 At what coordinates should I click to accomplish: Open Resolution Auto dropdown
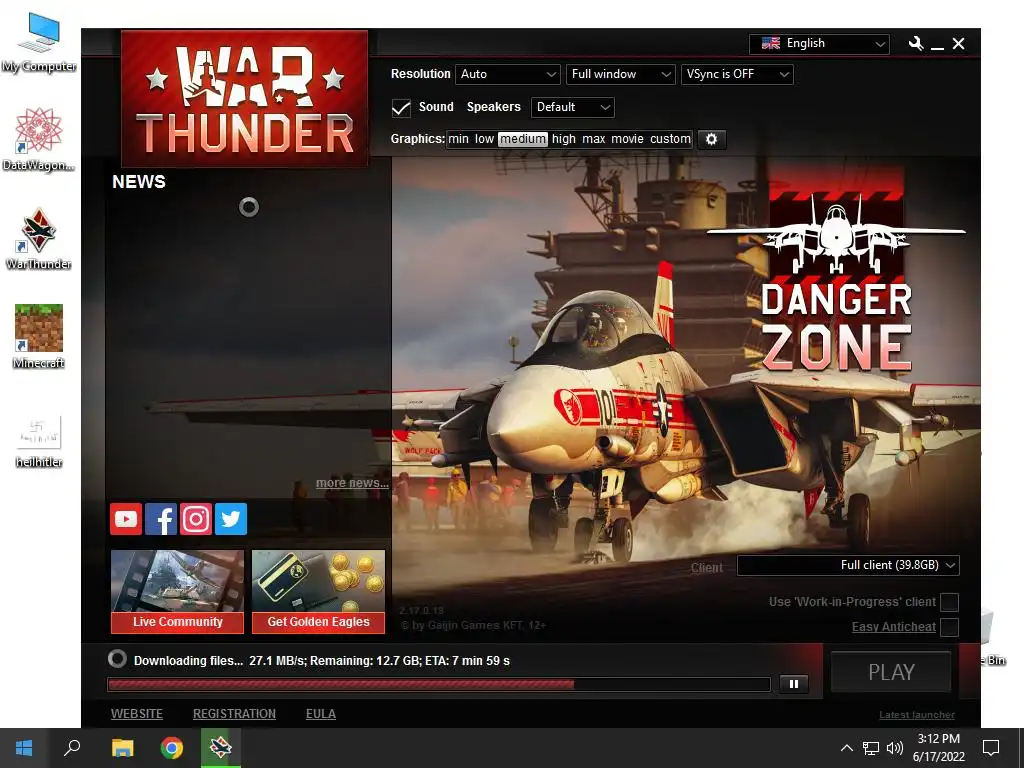pyautogui.click(x=508, y=74)
